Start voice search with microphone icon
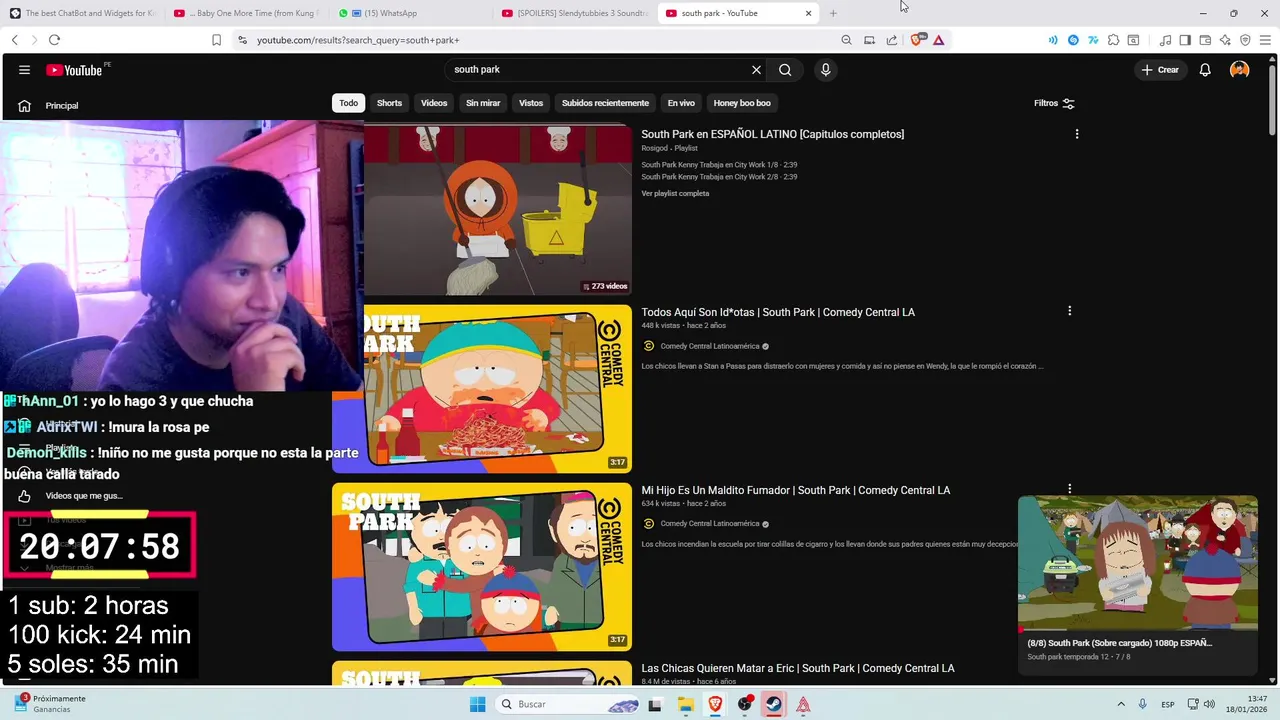 click(825, 70)
